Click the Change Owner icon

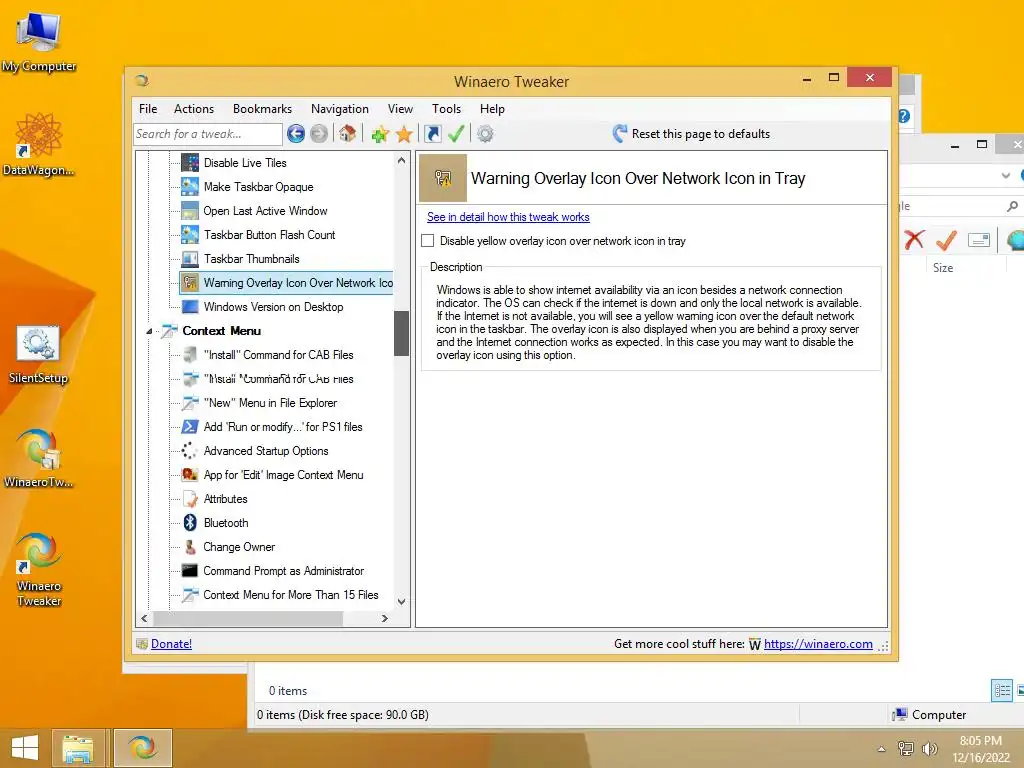tap(189, 547)
